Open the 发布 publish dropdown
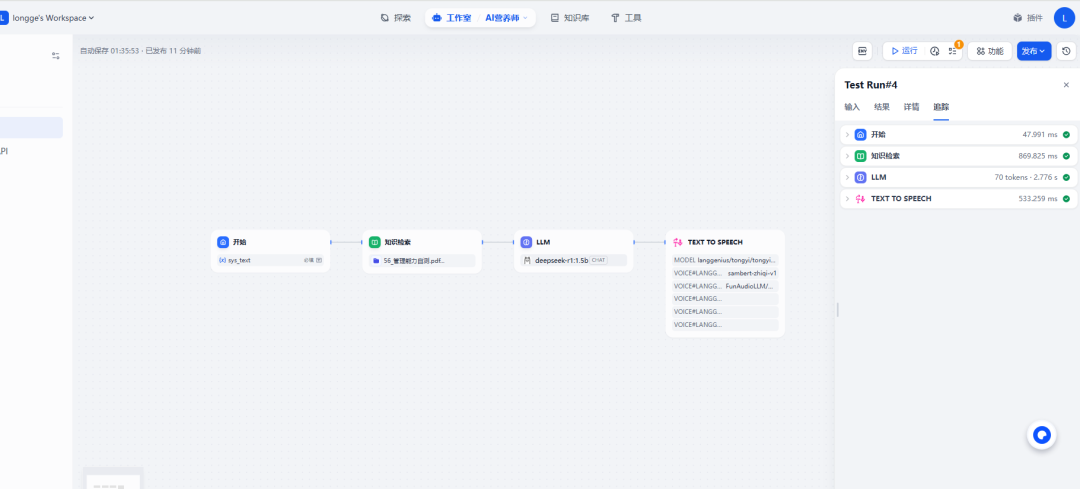Image resolution: width=1080 pixels, height=489 pixels. click(x=1034, y=51)
